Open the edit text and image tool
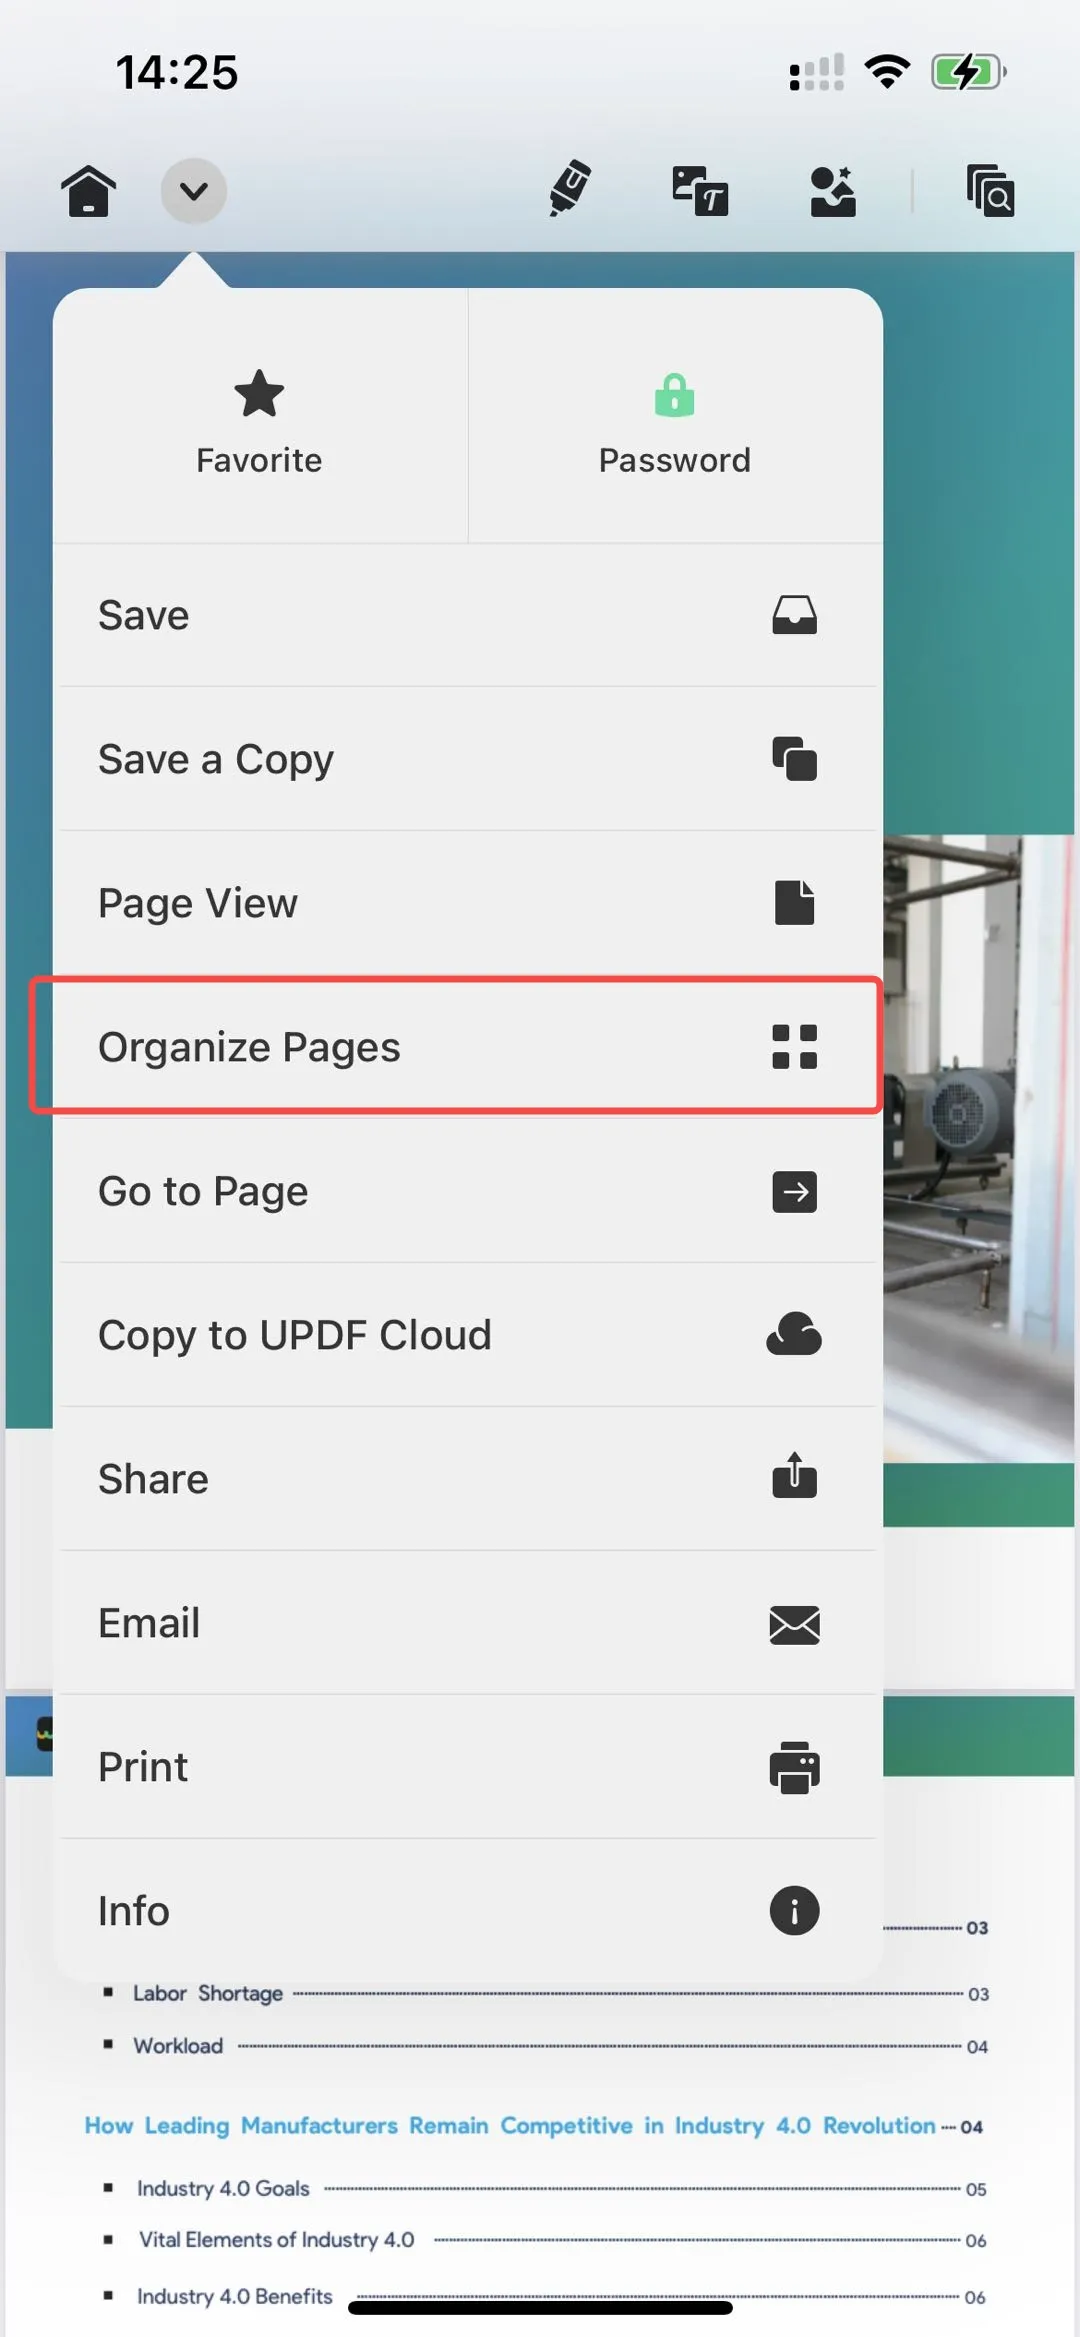 700,190
